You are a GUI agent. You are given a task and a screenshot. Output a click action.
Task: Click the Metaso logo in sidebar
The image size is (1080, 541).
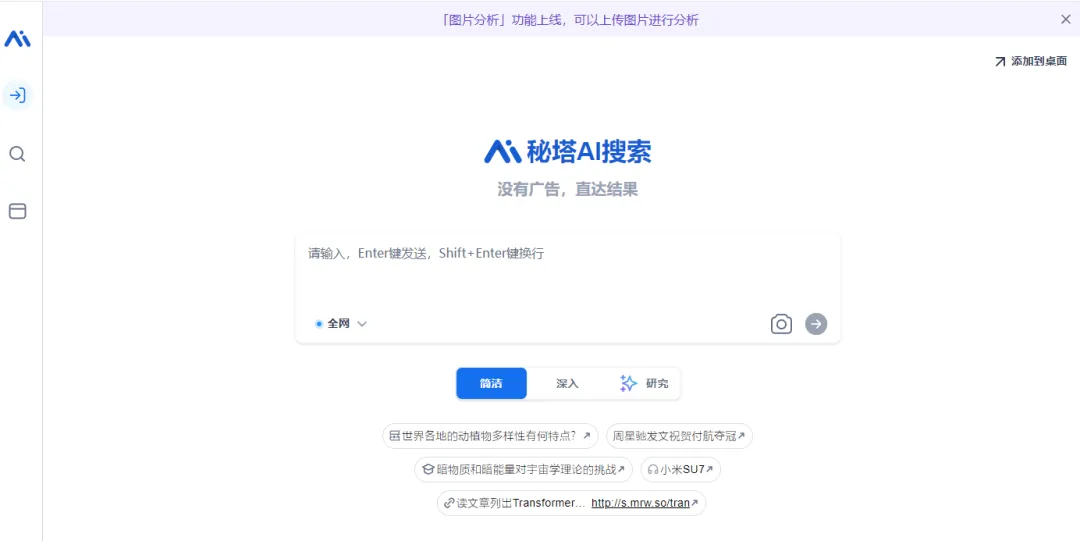click(x=17, y=39)
